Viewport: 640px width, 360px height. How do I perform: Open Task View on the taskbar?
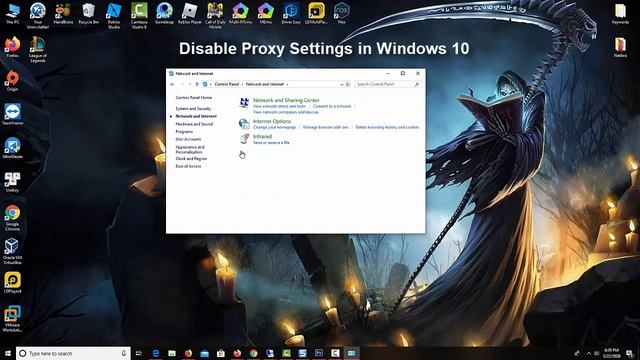[139, 353]
